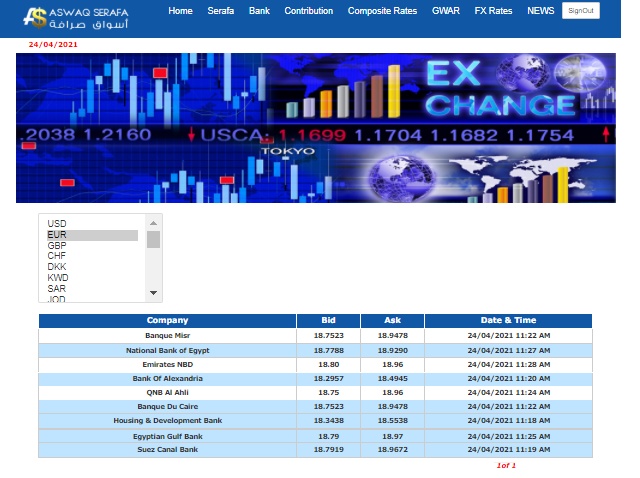The height and width of the screenshot is (478, 640).
Task: Click QNB Al Ahli bid 18.75
Action: click(329, 393)
